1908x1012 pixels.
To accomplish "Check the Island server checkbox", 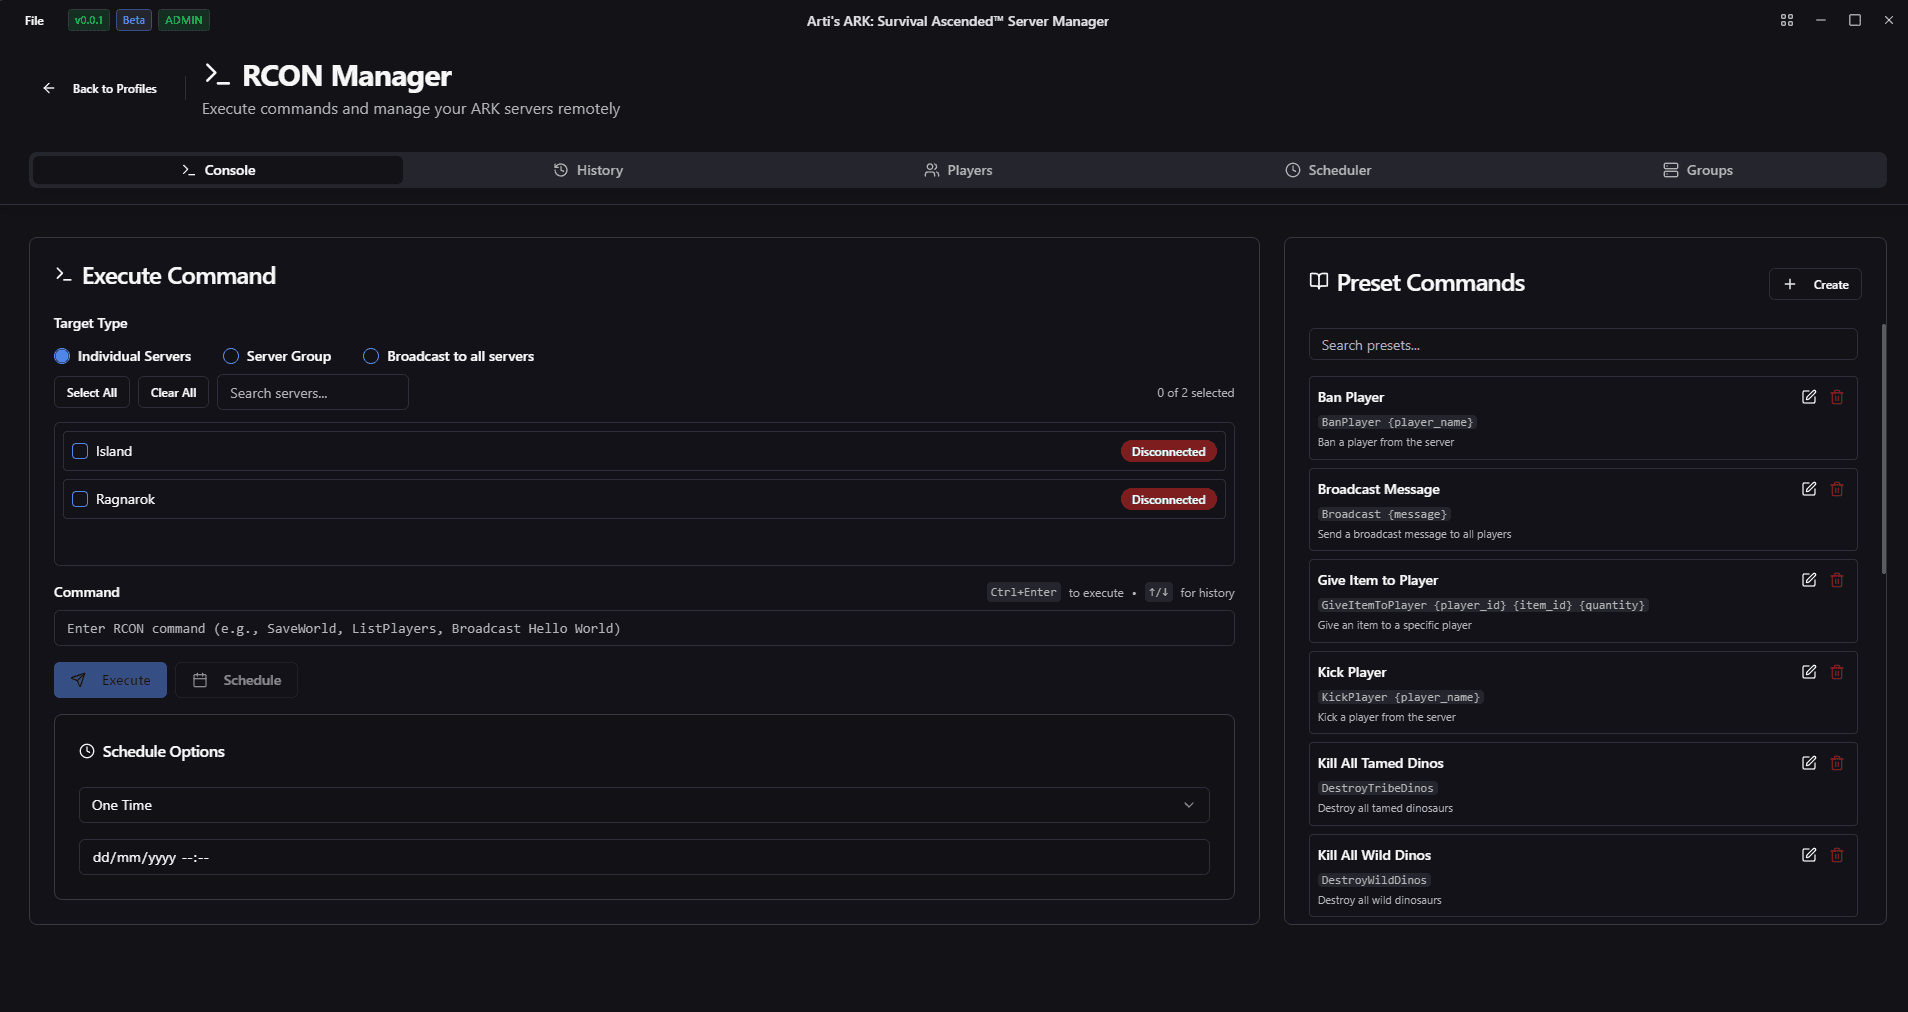I will pos(80,451).
